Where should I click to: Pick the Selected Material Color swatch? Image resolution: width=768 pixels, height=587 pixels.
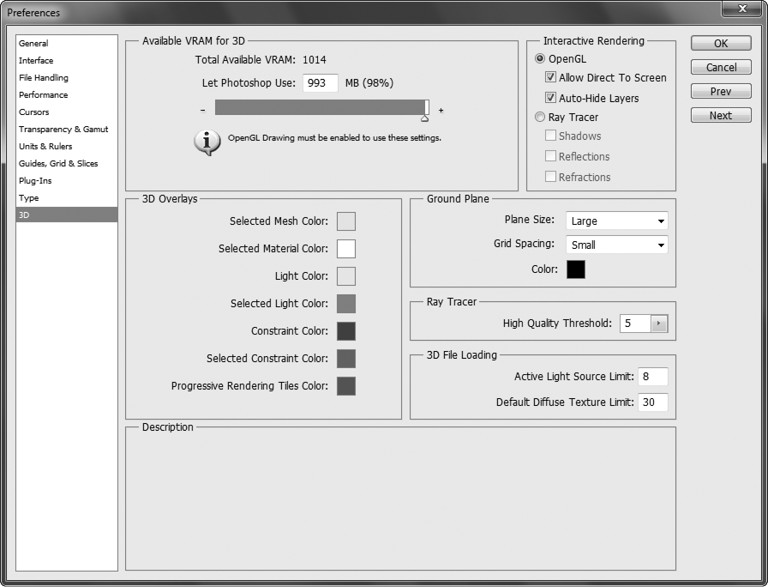point(346,249)
